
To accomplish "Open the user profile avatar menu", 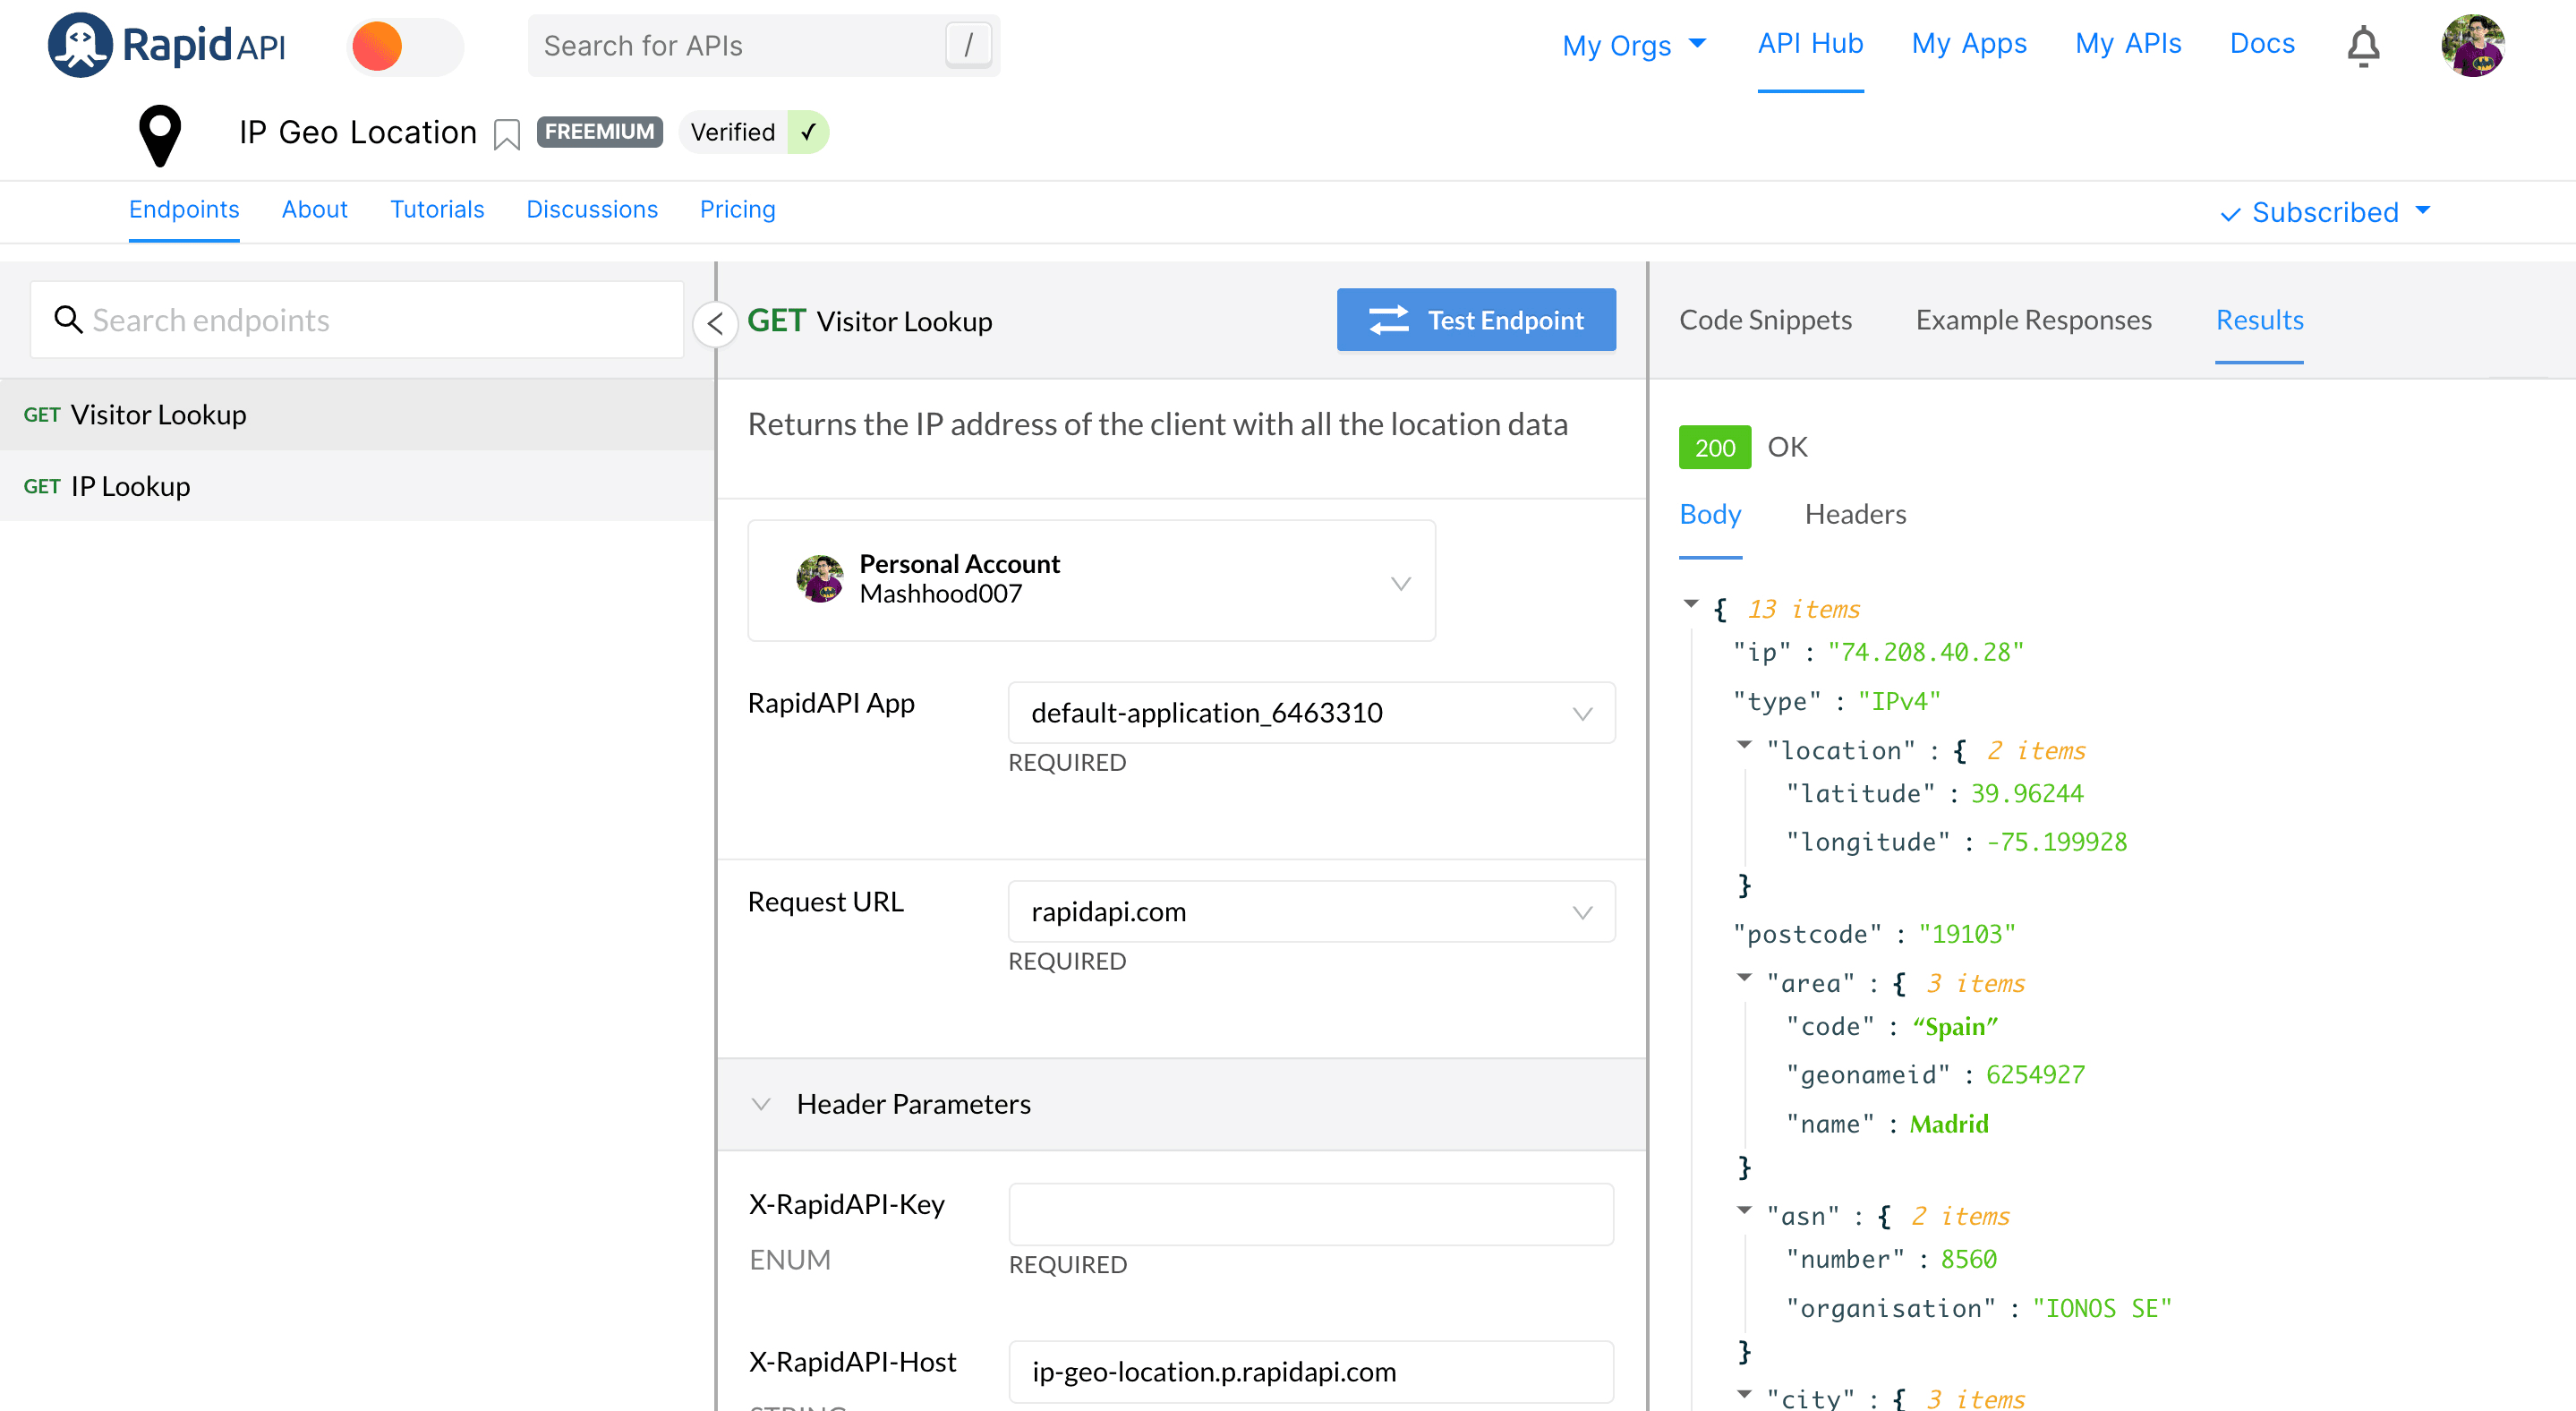I will [2472, 46].
